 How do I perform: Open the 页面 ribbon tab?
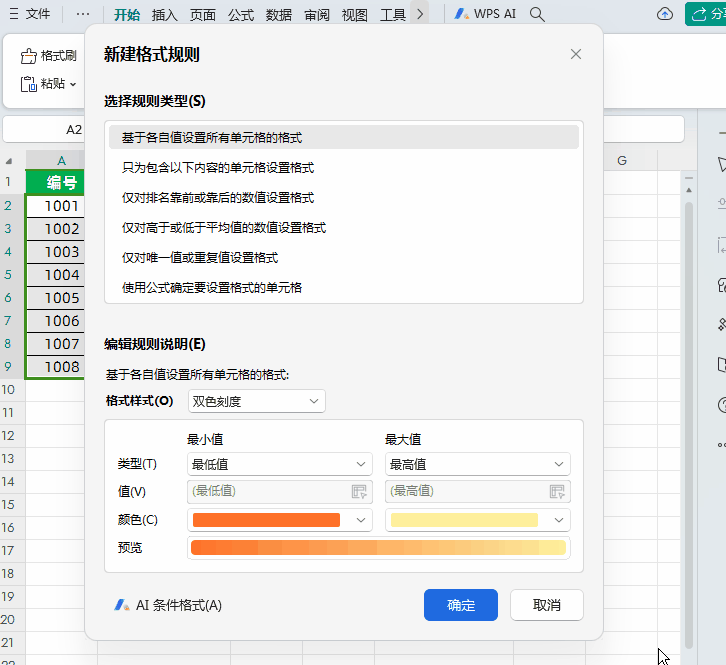pos(202,14)
